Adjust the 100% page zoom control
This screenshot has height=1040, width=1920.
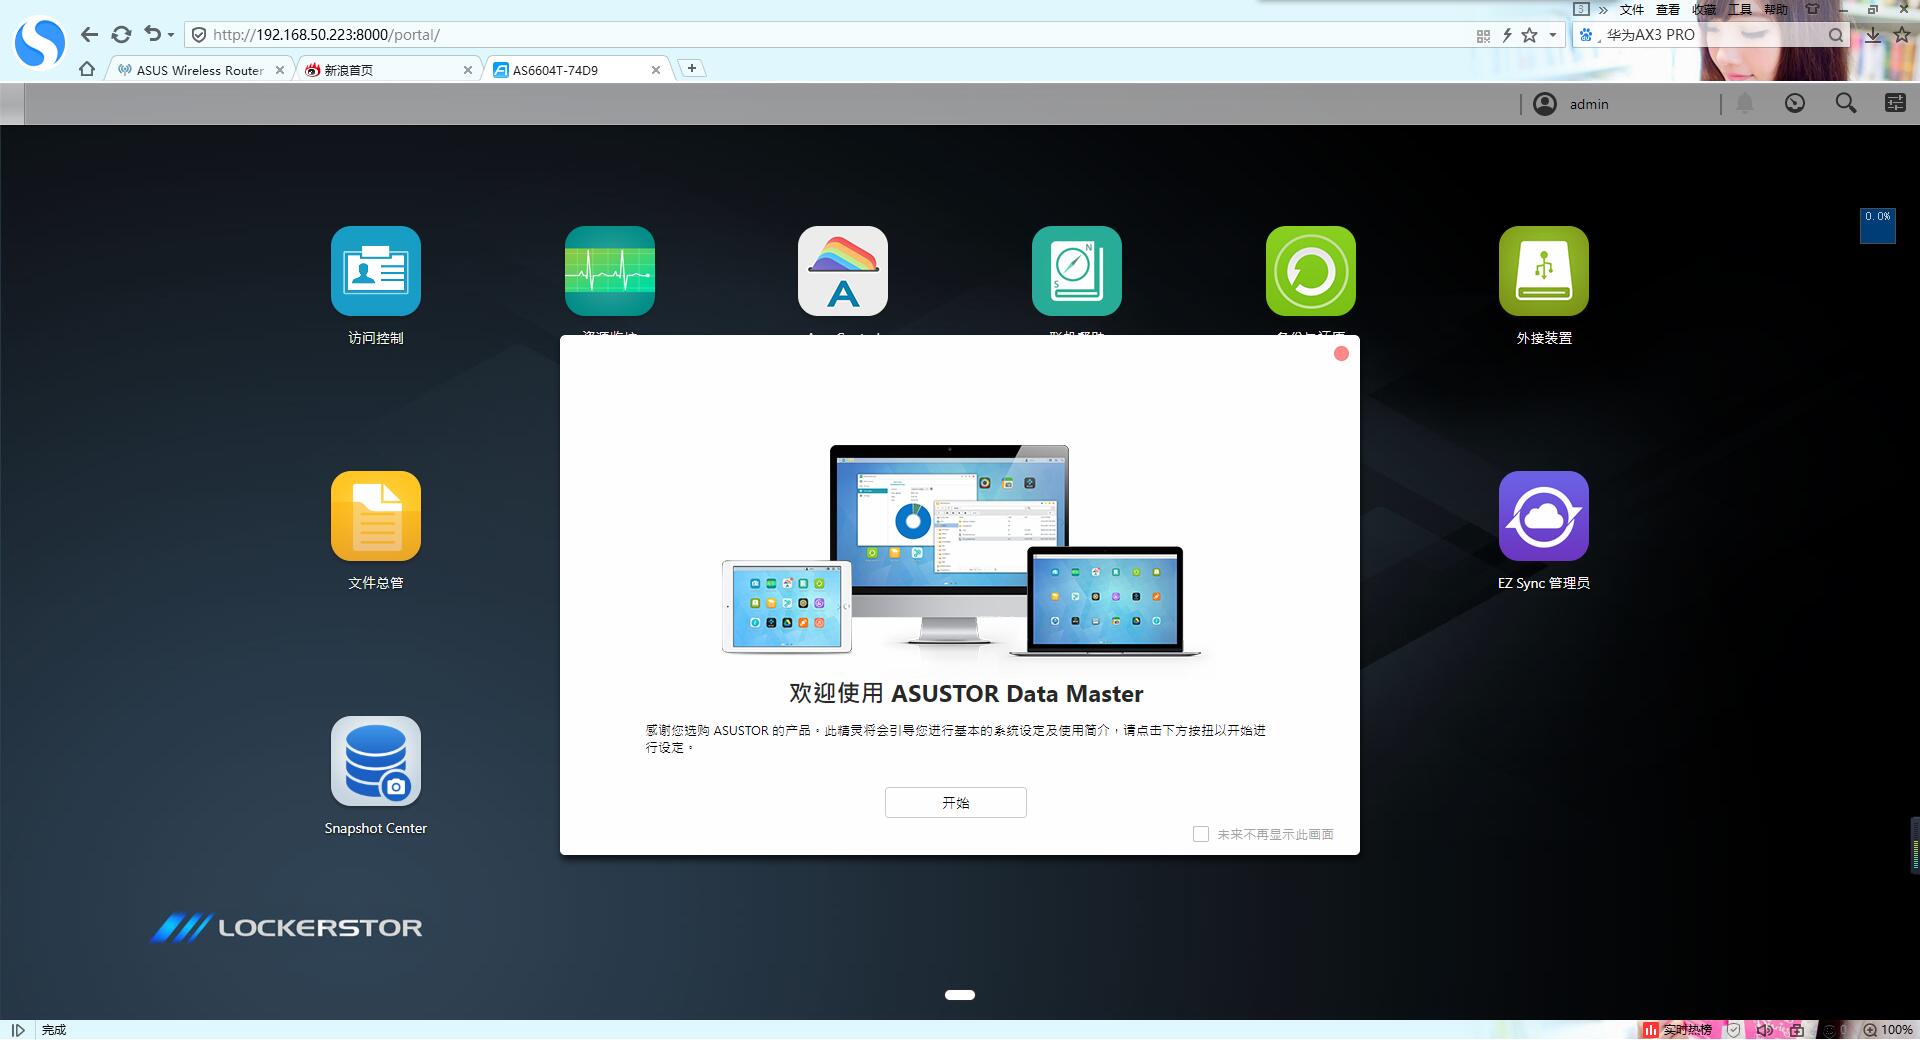pos(1888,1030)
